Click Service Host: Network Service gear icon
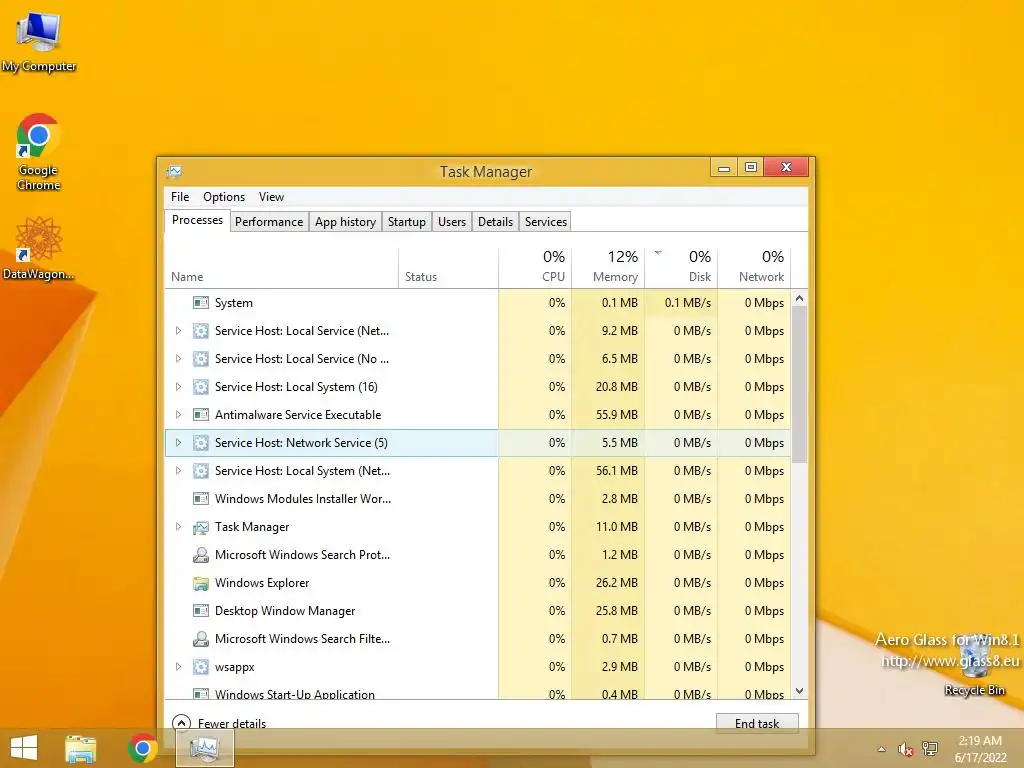Screen dimensions: 1024x768 point(200,443)
